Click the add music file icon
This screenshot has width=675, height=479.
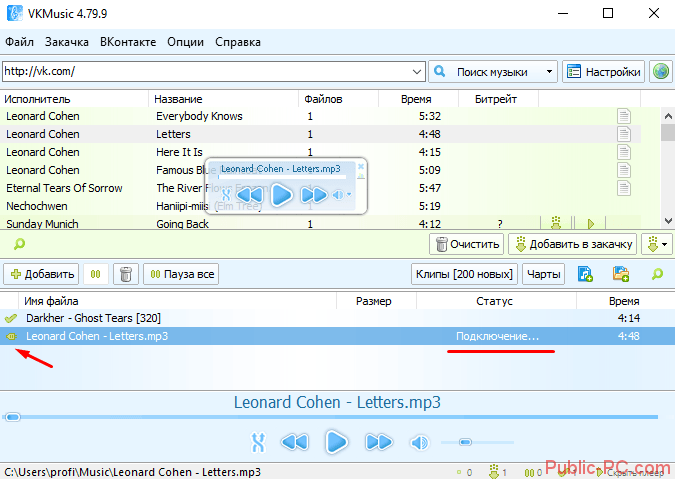pos(585,274)
